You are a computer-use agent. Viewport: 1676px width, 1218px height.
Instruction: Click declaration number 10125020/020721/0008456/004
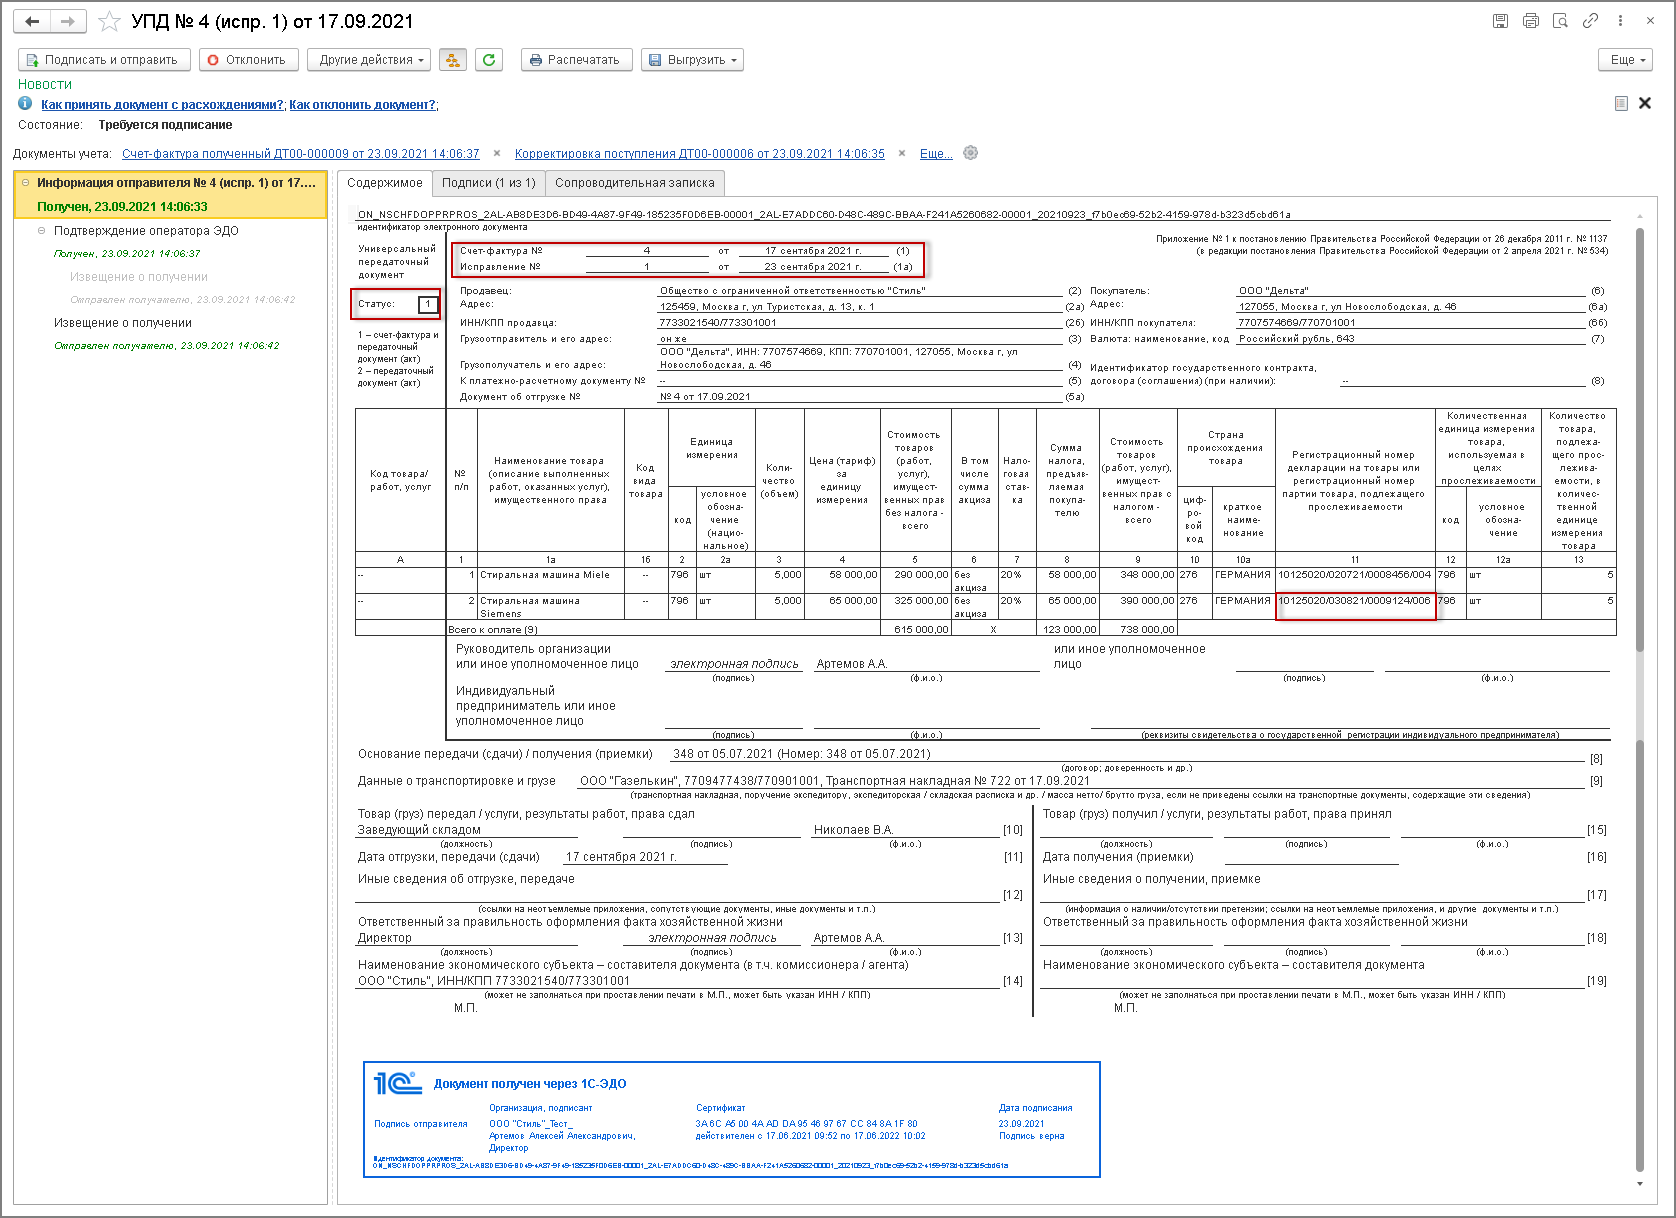tap(1354, 575)
